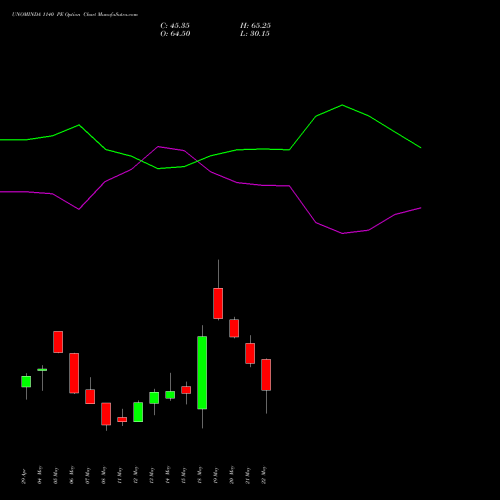
Task: Select the high value 'H: 65.25'
Action: 255,26
